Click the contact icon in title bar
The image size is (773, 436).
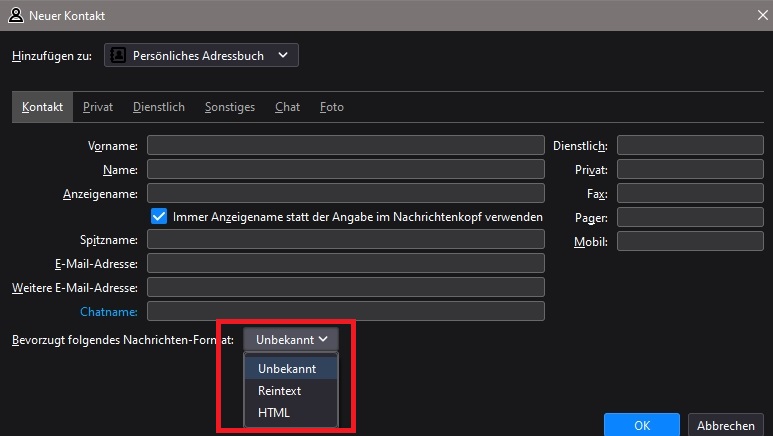click(x=16, y=16)
